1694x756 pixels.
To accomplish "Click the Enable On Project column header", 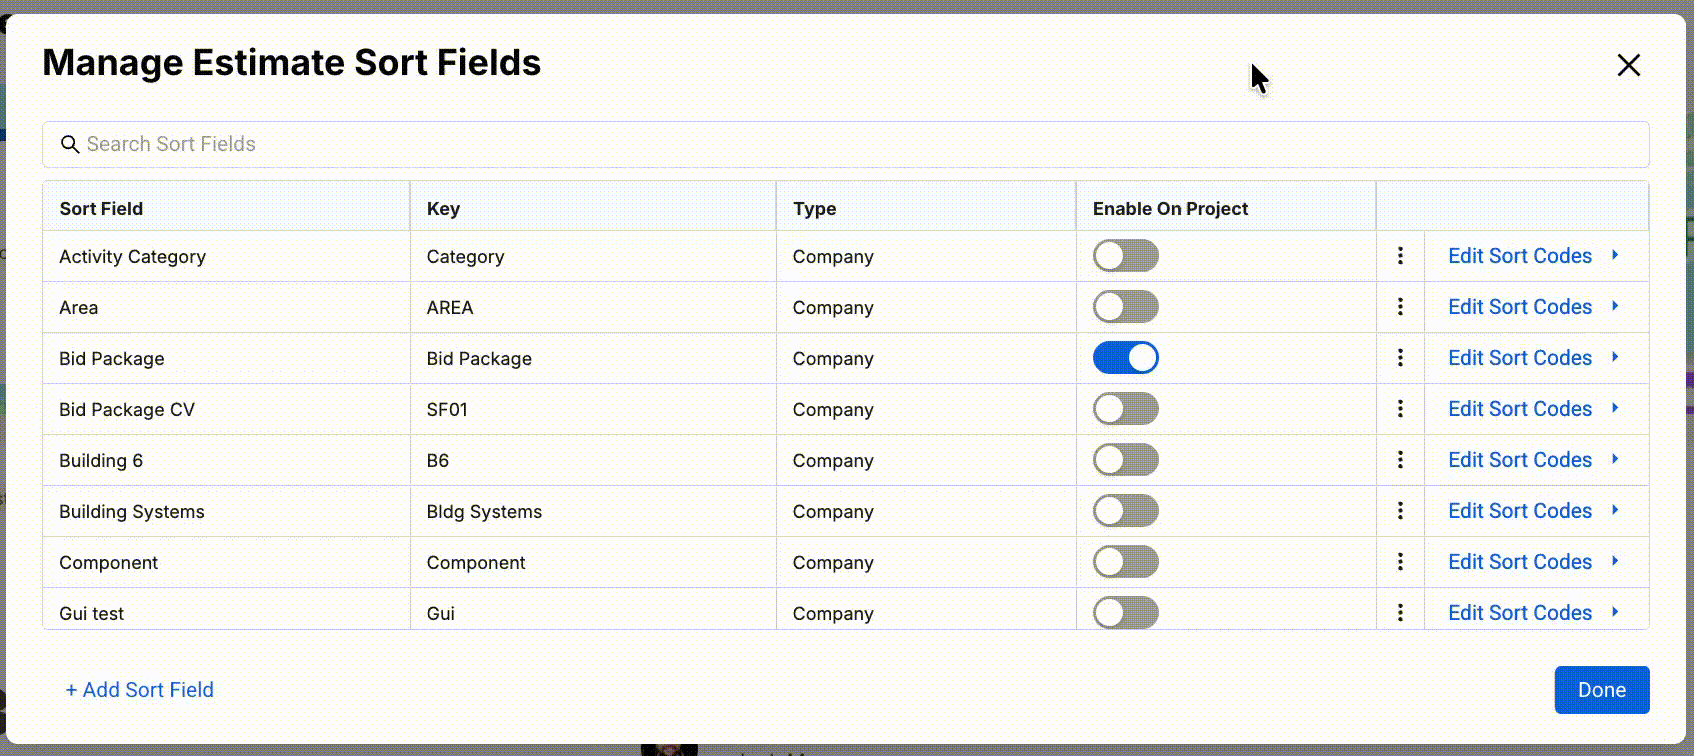I will (x=1170, y=209).
